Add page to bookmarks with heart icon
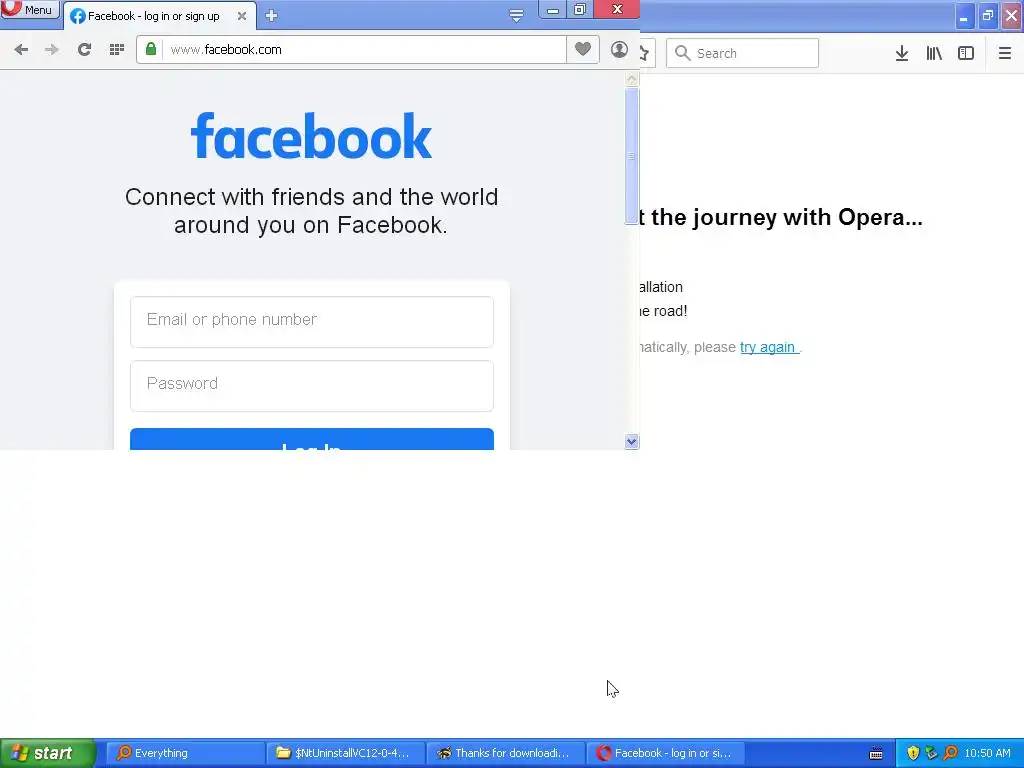The image size is (1024, 768). [x=583, y=49]
